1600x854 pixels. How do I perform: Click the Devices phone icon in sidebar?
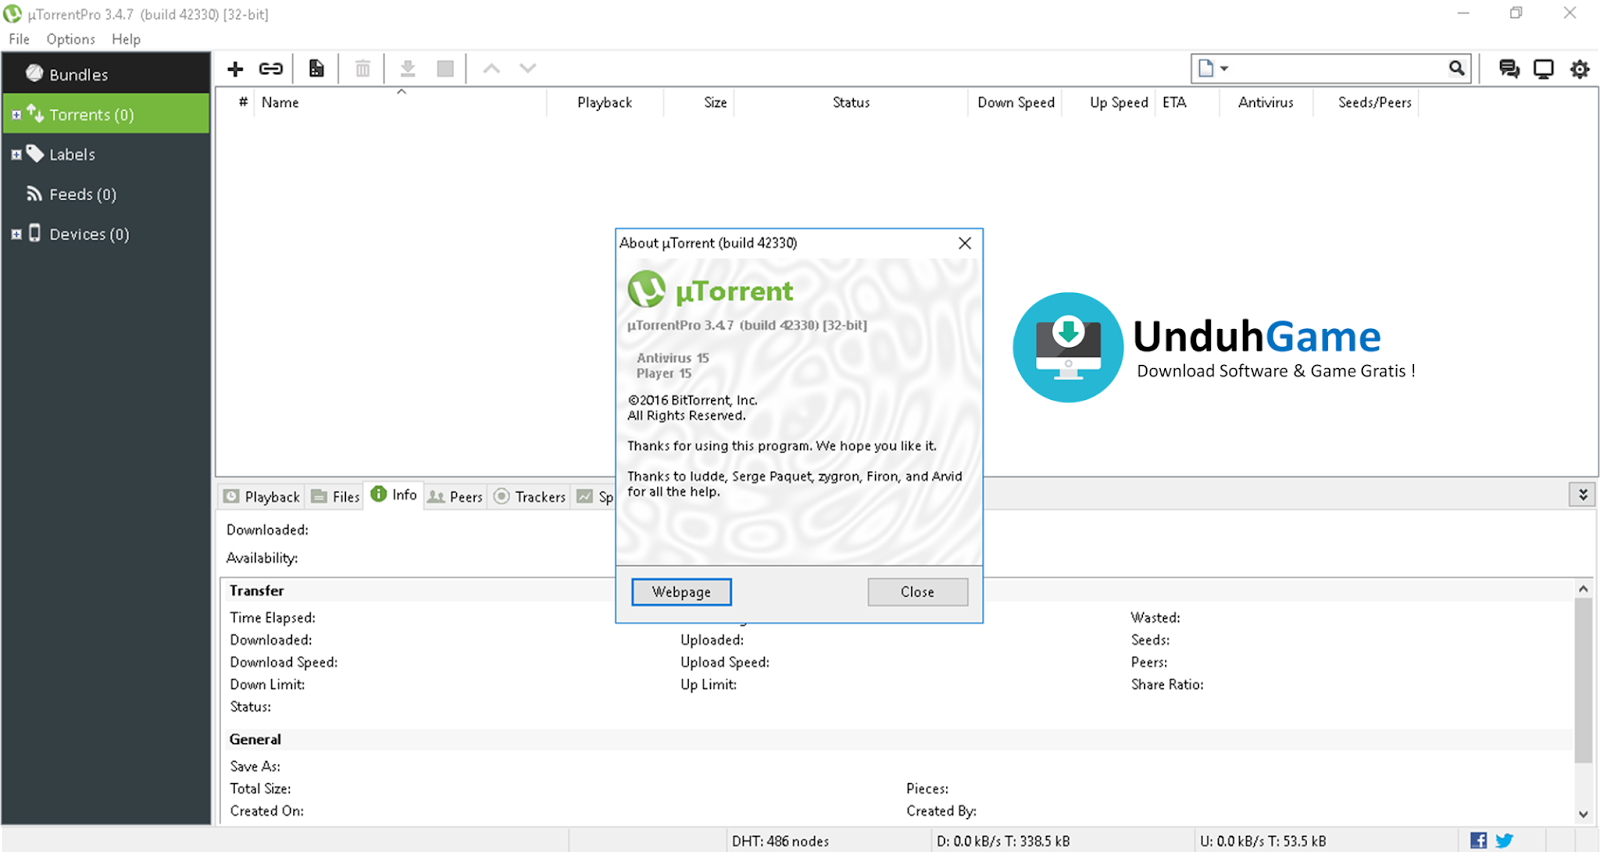(x=35, y=233)
